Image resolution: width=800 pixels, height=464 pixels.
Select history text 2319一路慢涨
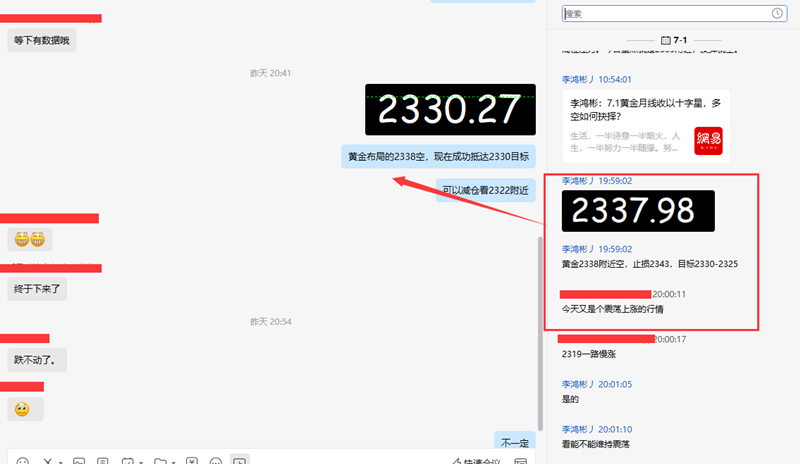click(589, 354)
